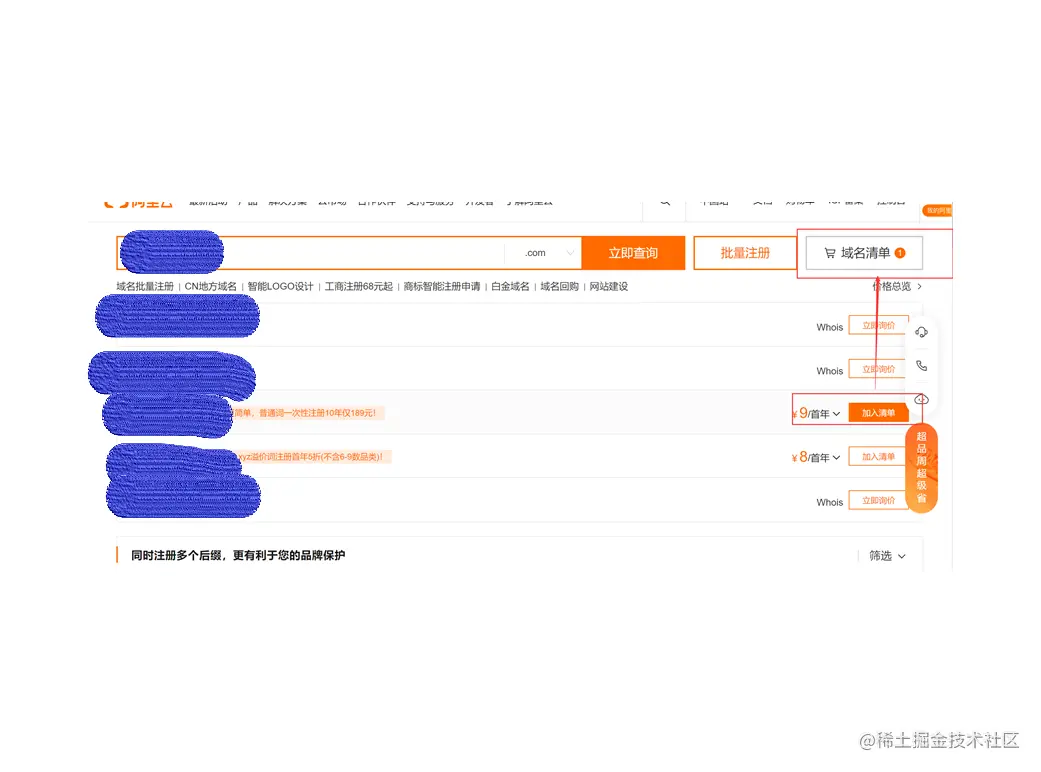The width and height of the screenshot is (1041, 772).
Task: Open feedback via the cloud icon in sidebar
Action: pos(921,398)
